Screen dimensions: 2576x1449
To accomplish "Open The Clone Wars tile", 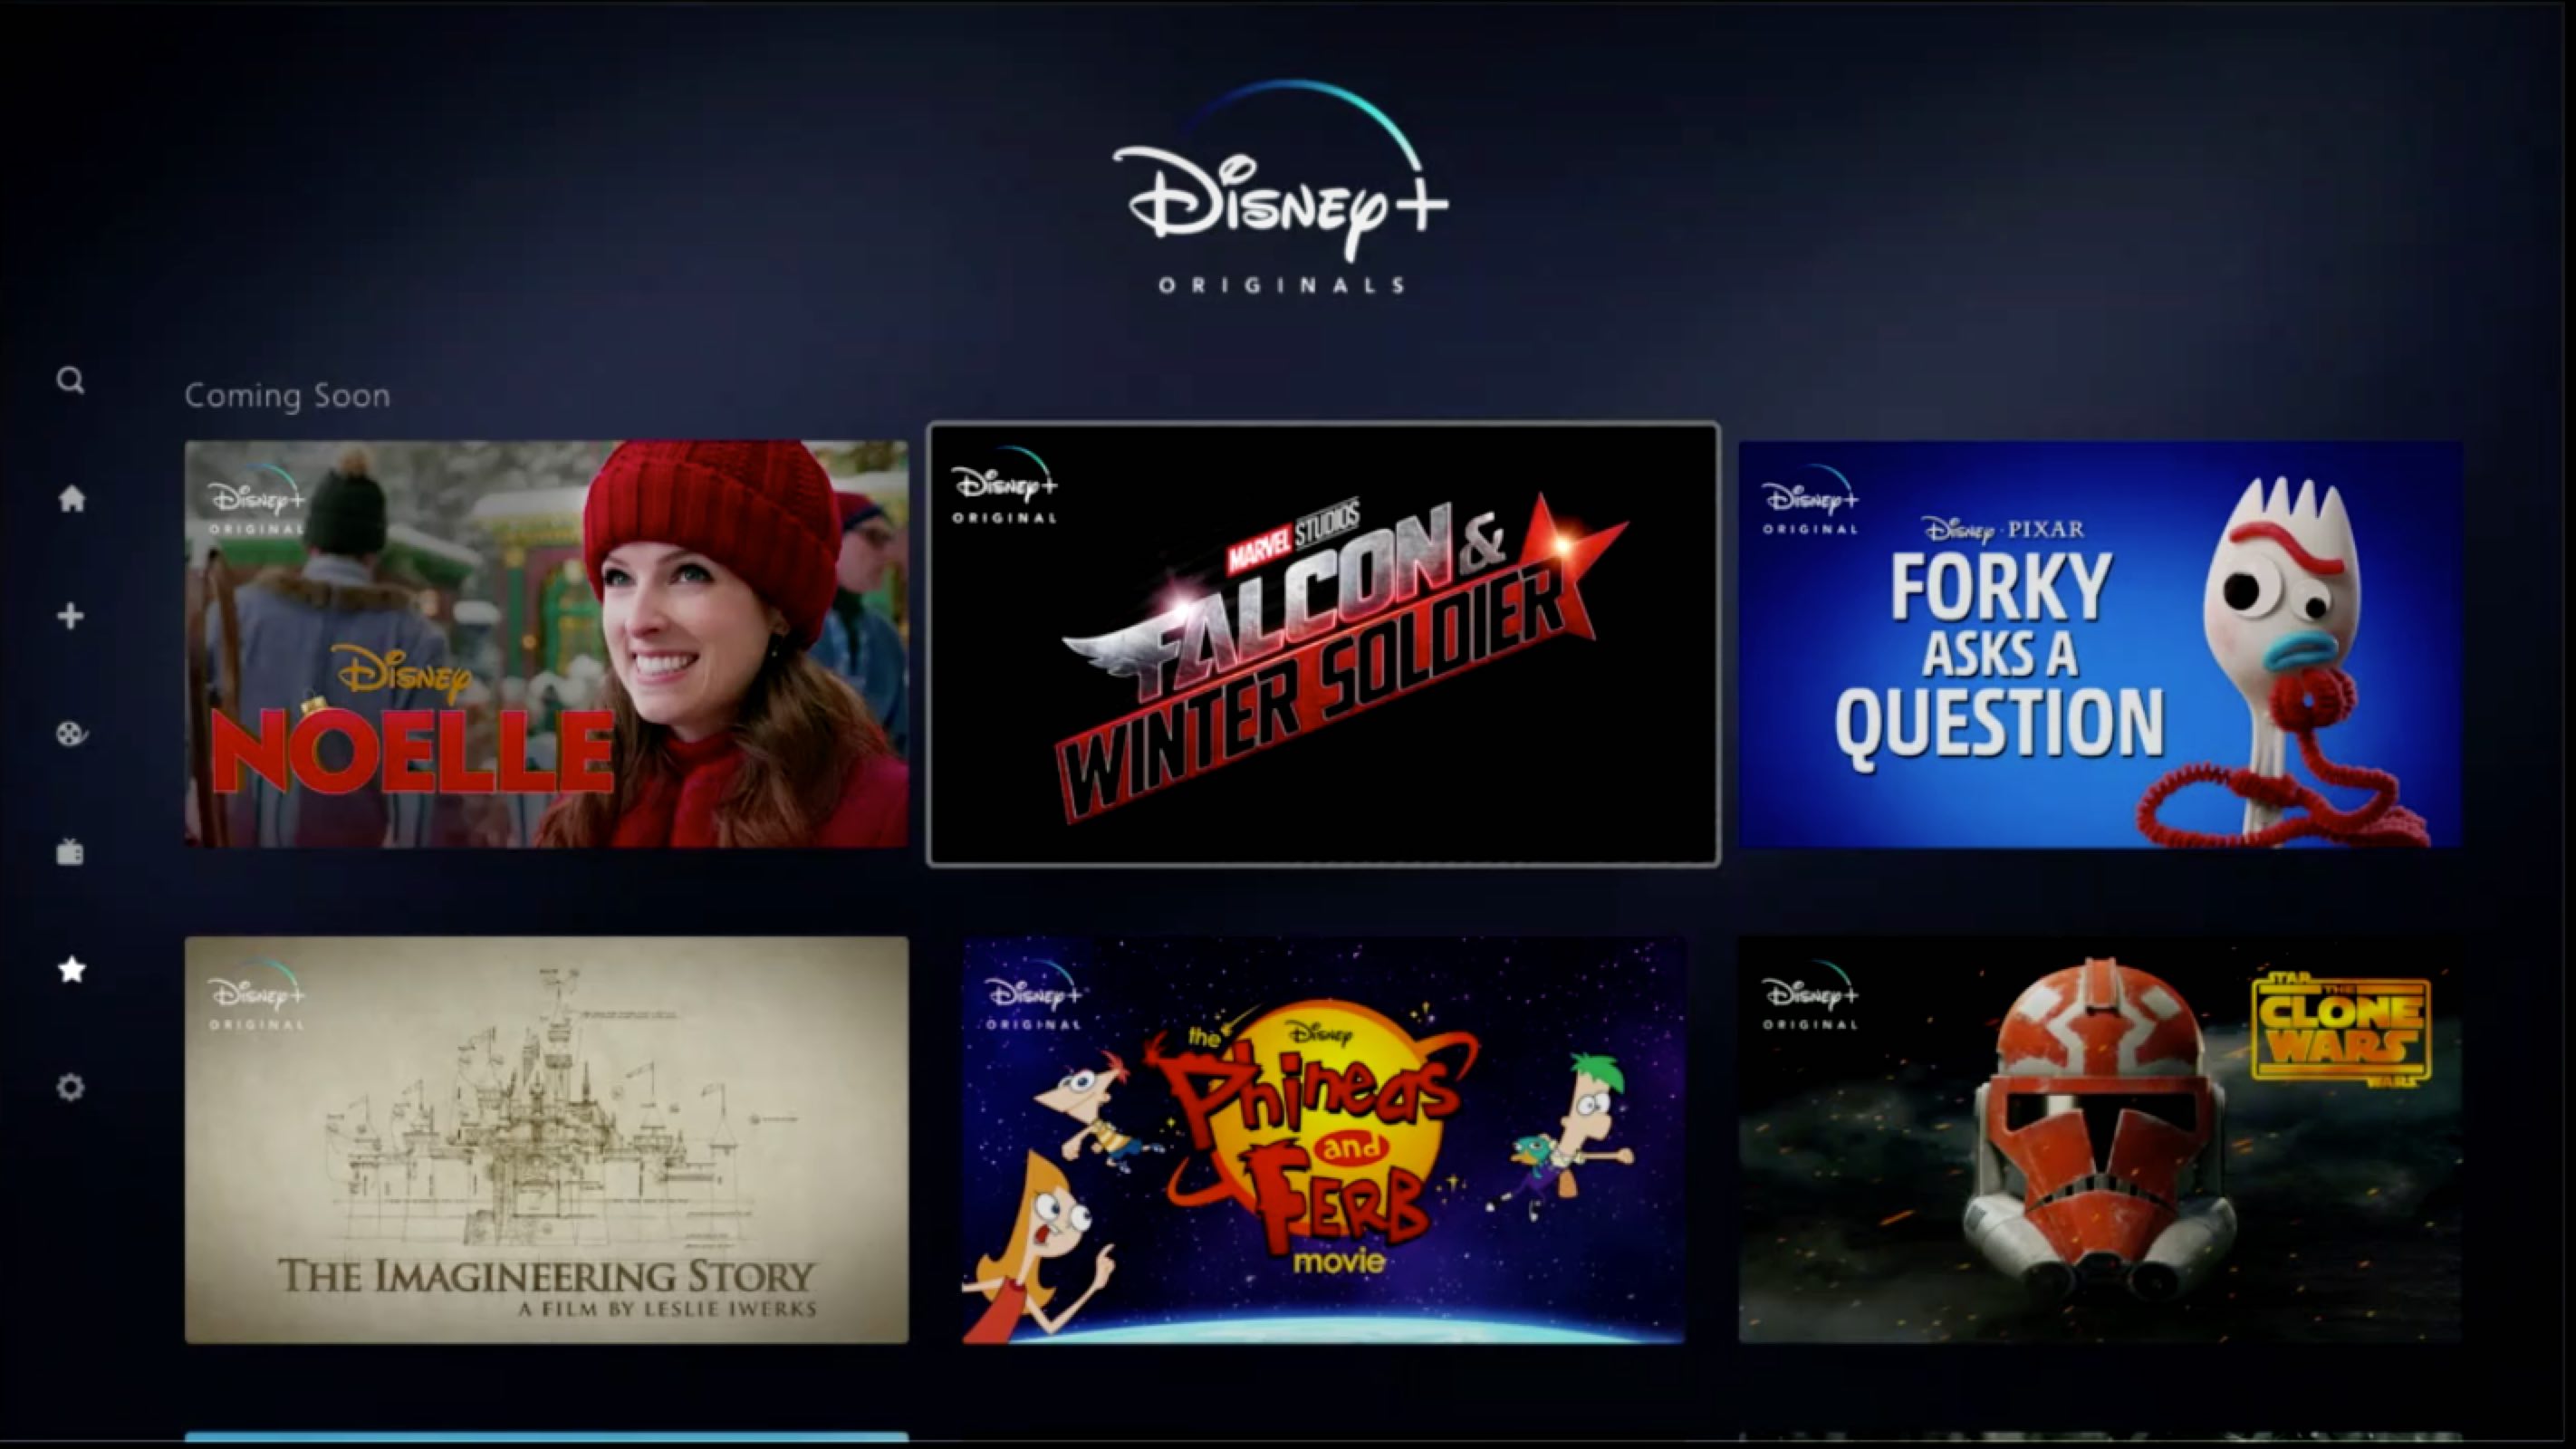I will (x=2099, y=1139).
